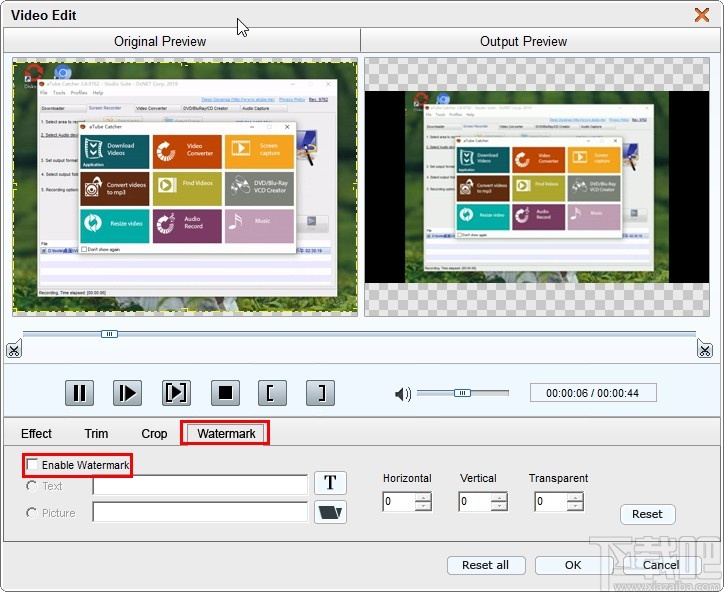Set trim end with right bracket button
This screenshot has width=724, height=592.
320,393
